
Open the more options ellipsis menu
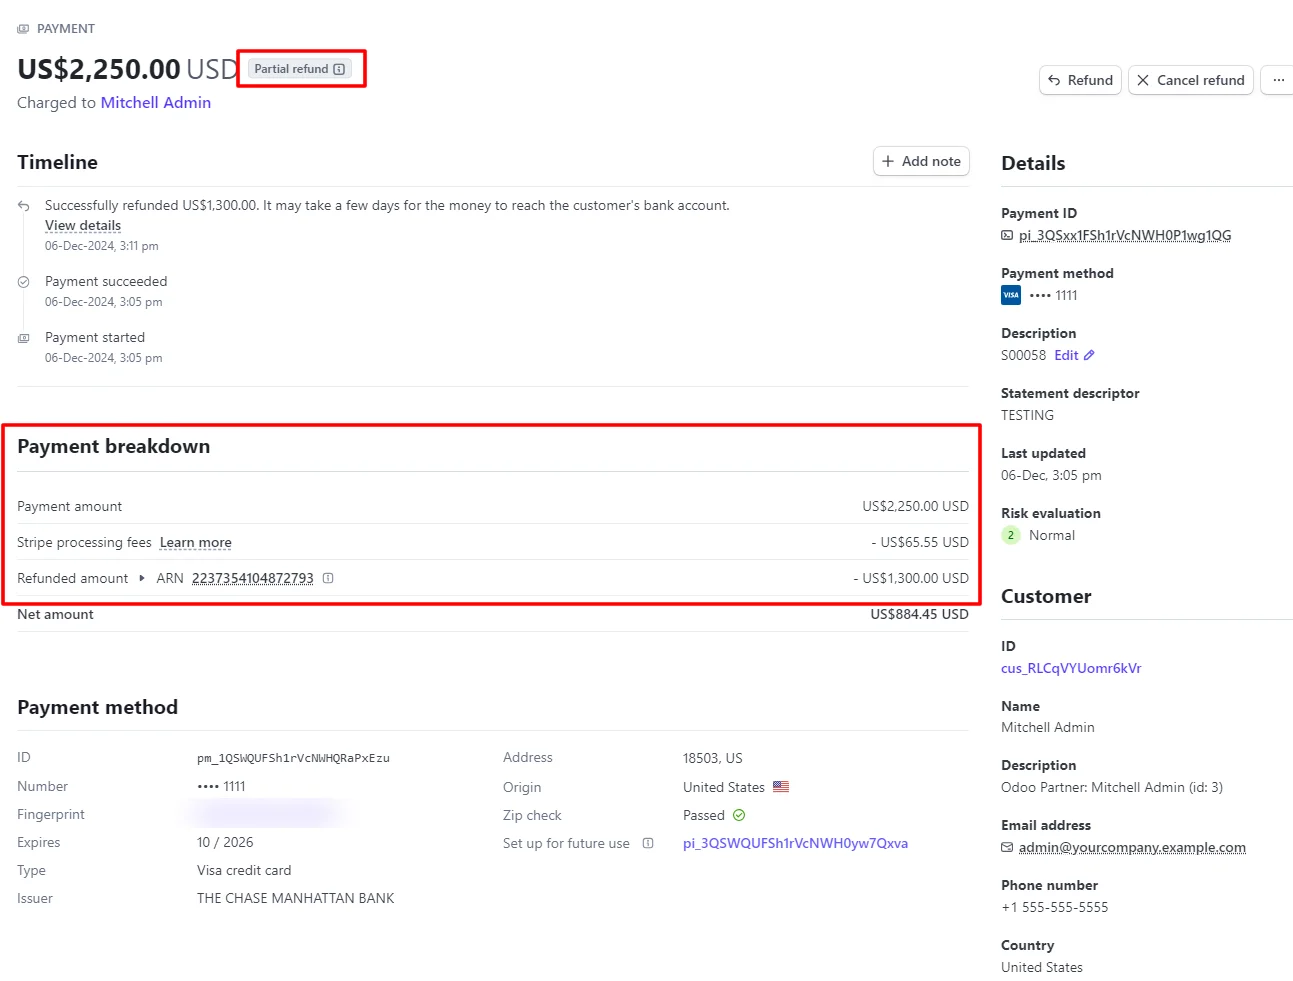[1278, 80]
